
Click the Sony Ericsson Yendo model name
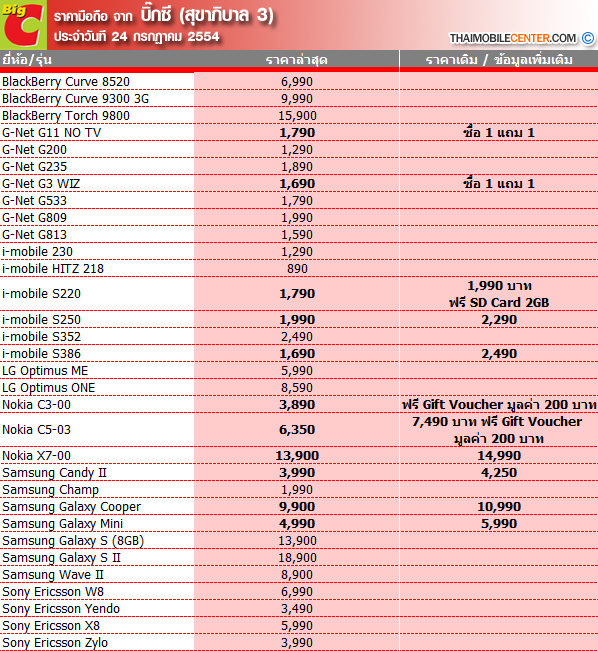click(61, 609)
